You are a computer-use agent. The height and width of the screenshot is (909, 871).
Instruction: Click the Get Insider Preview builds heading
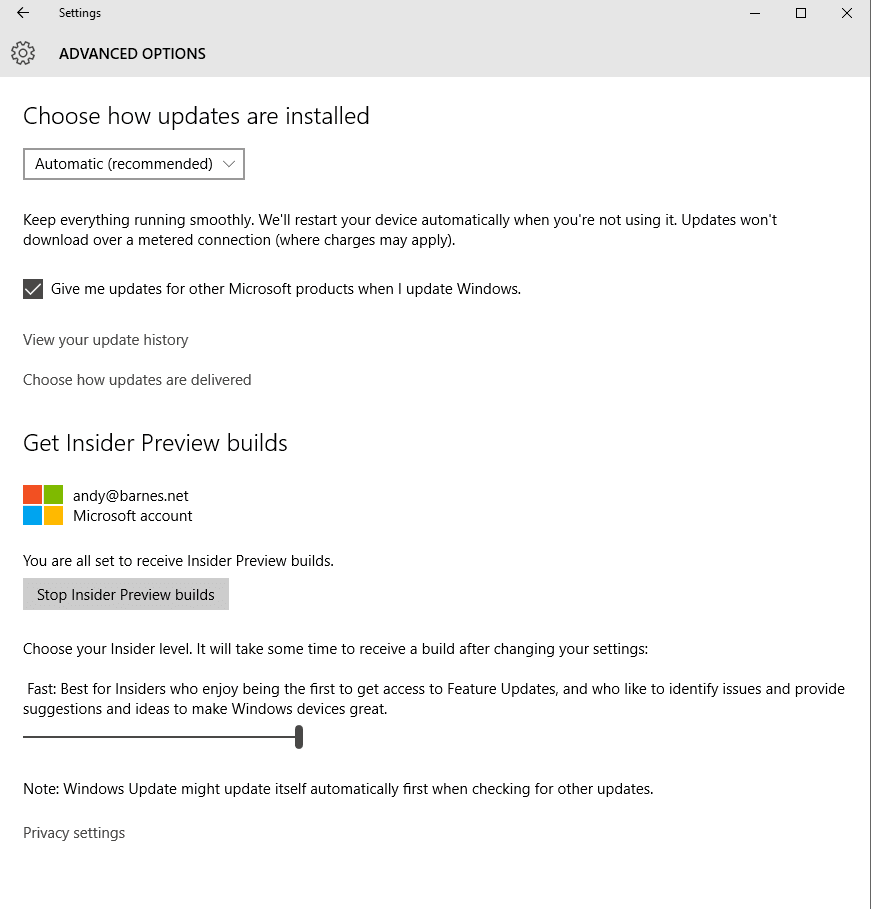point(155,443)
